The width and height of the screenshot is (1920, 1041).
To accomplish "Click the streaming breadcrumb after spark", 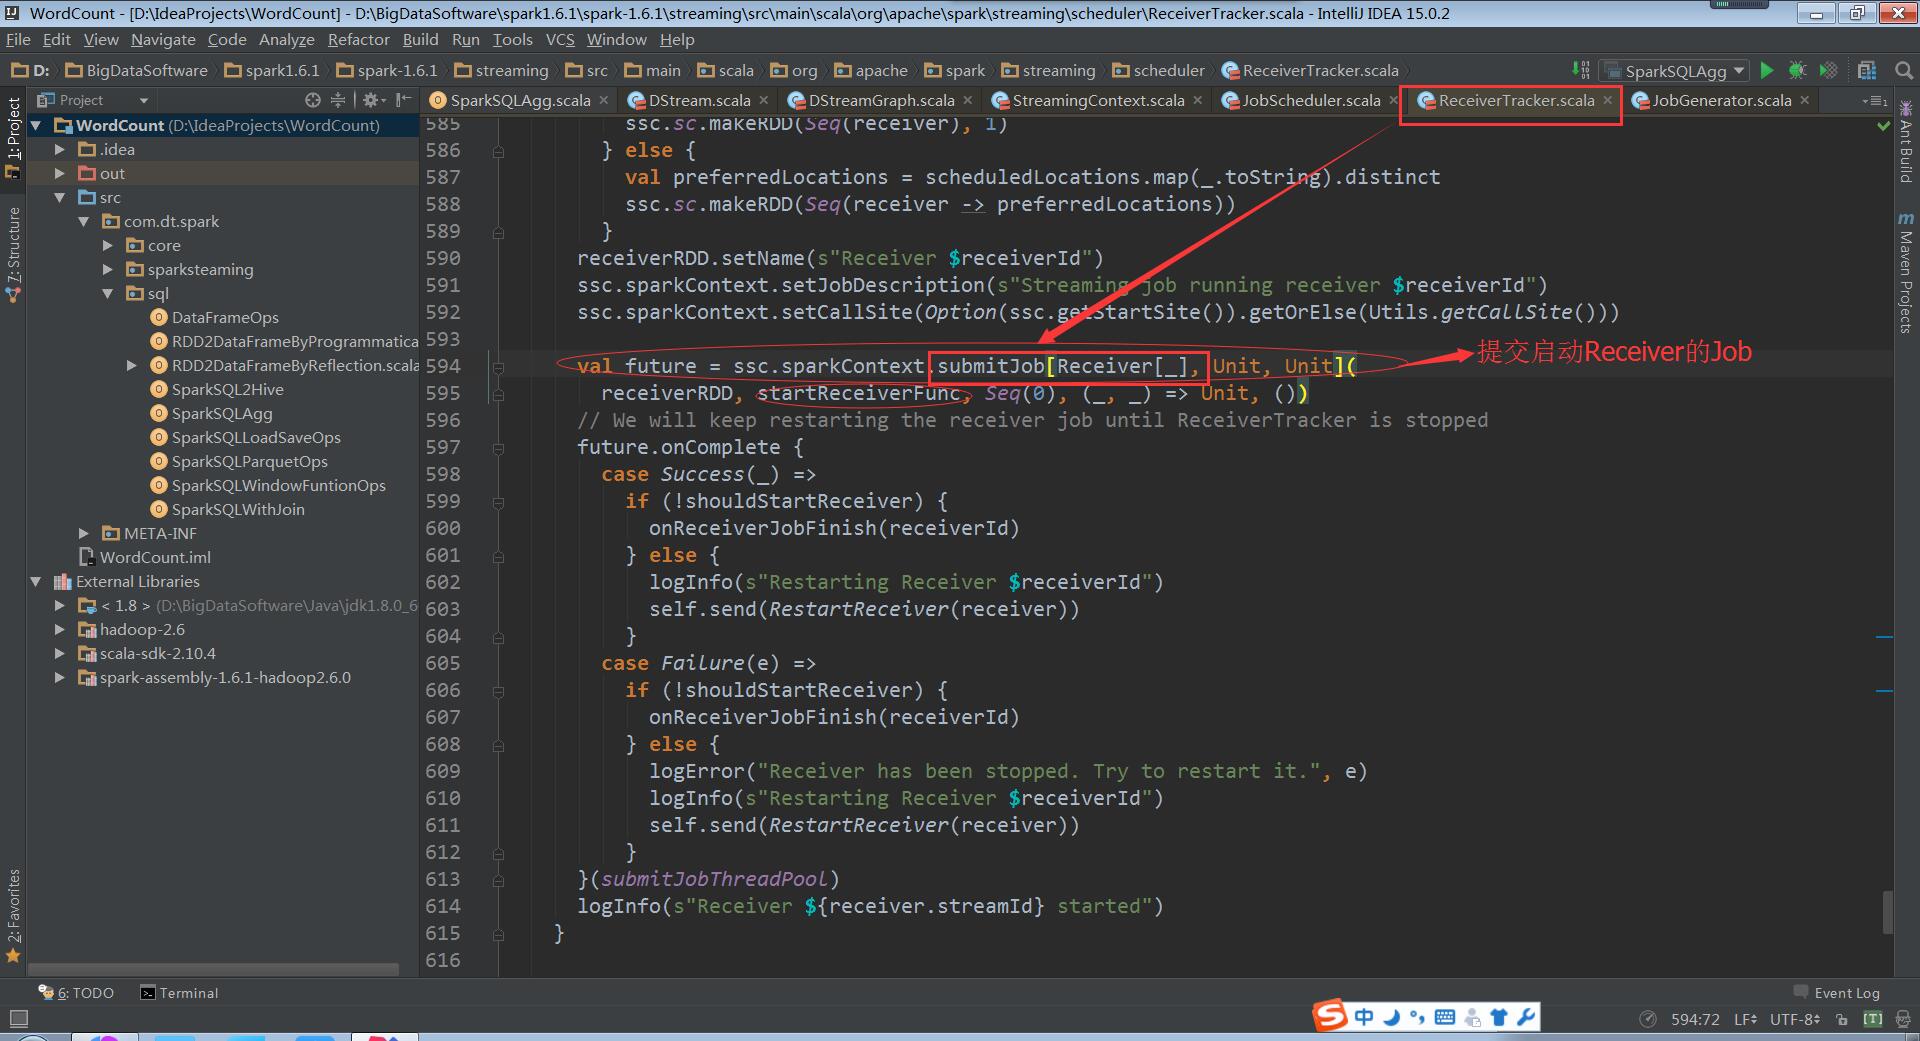I will (x=1049, y=70).
